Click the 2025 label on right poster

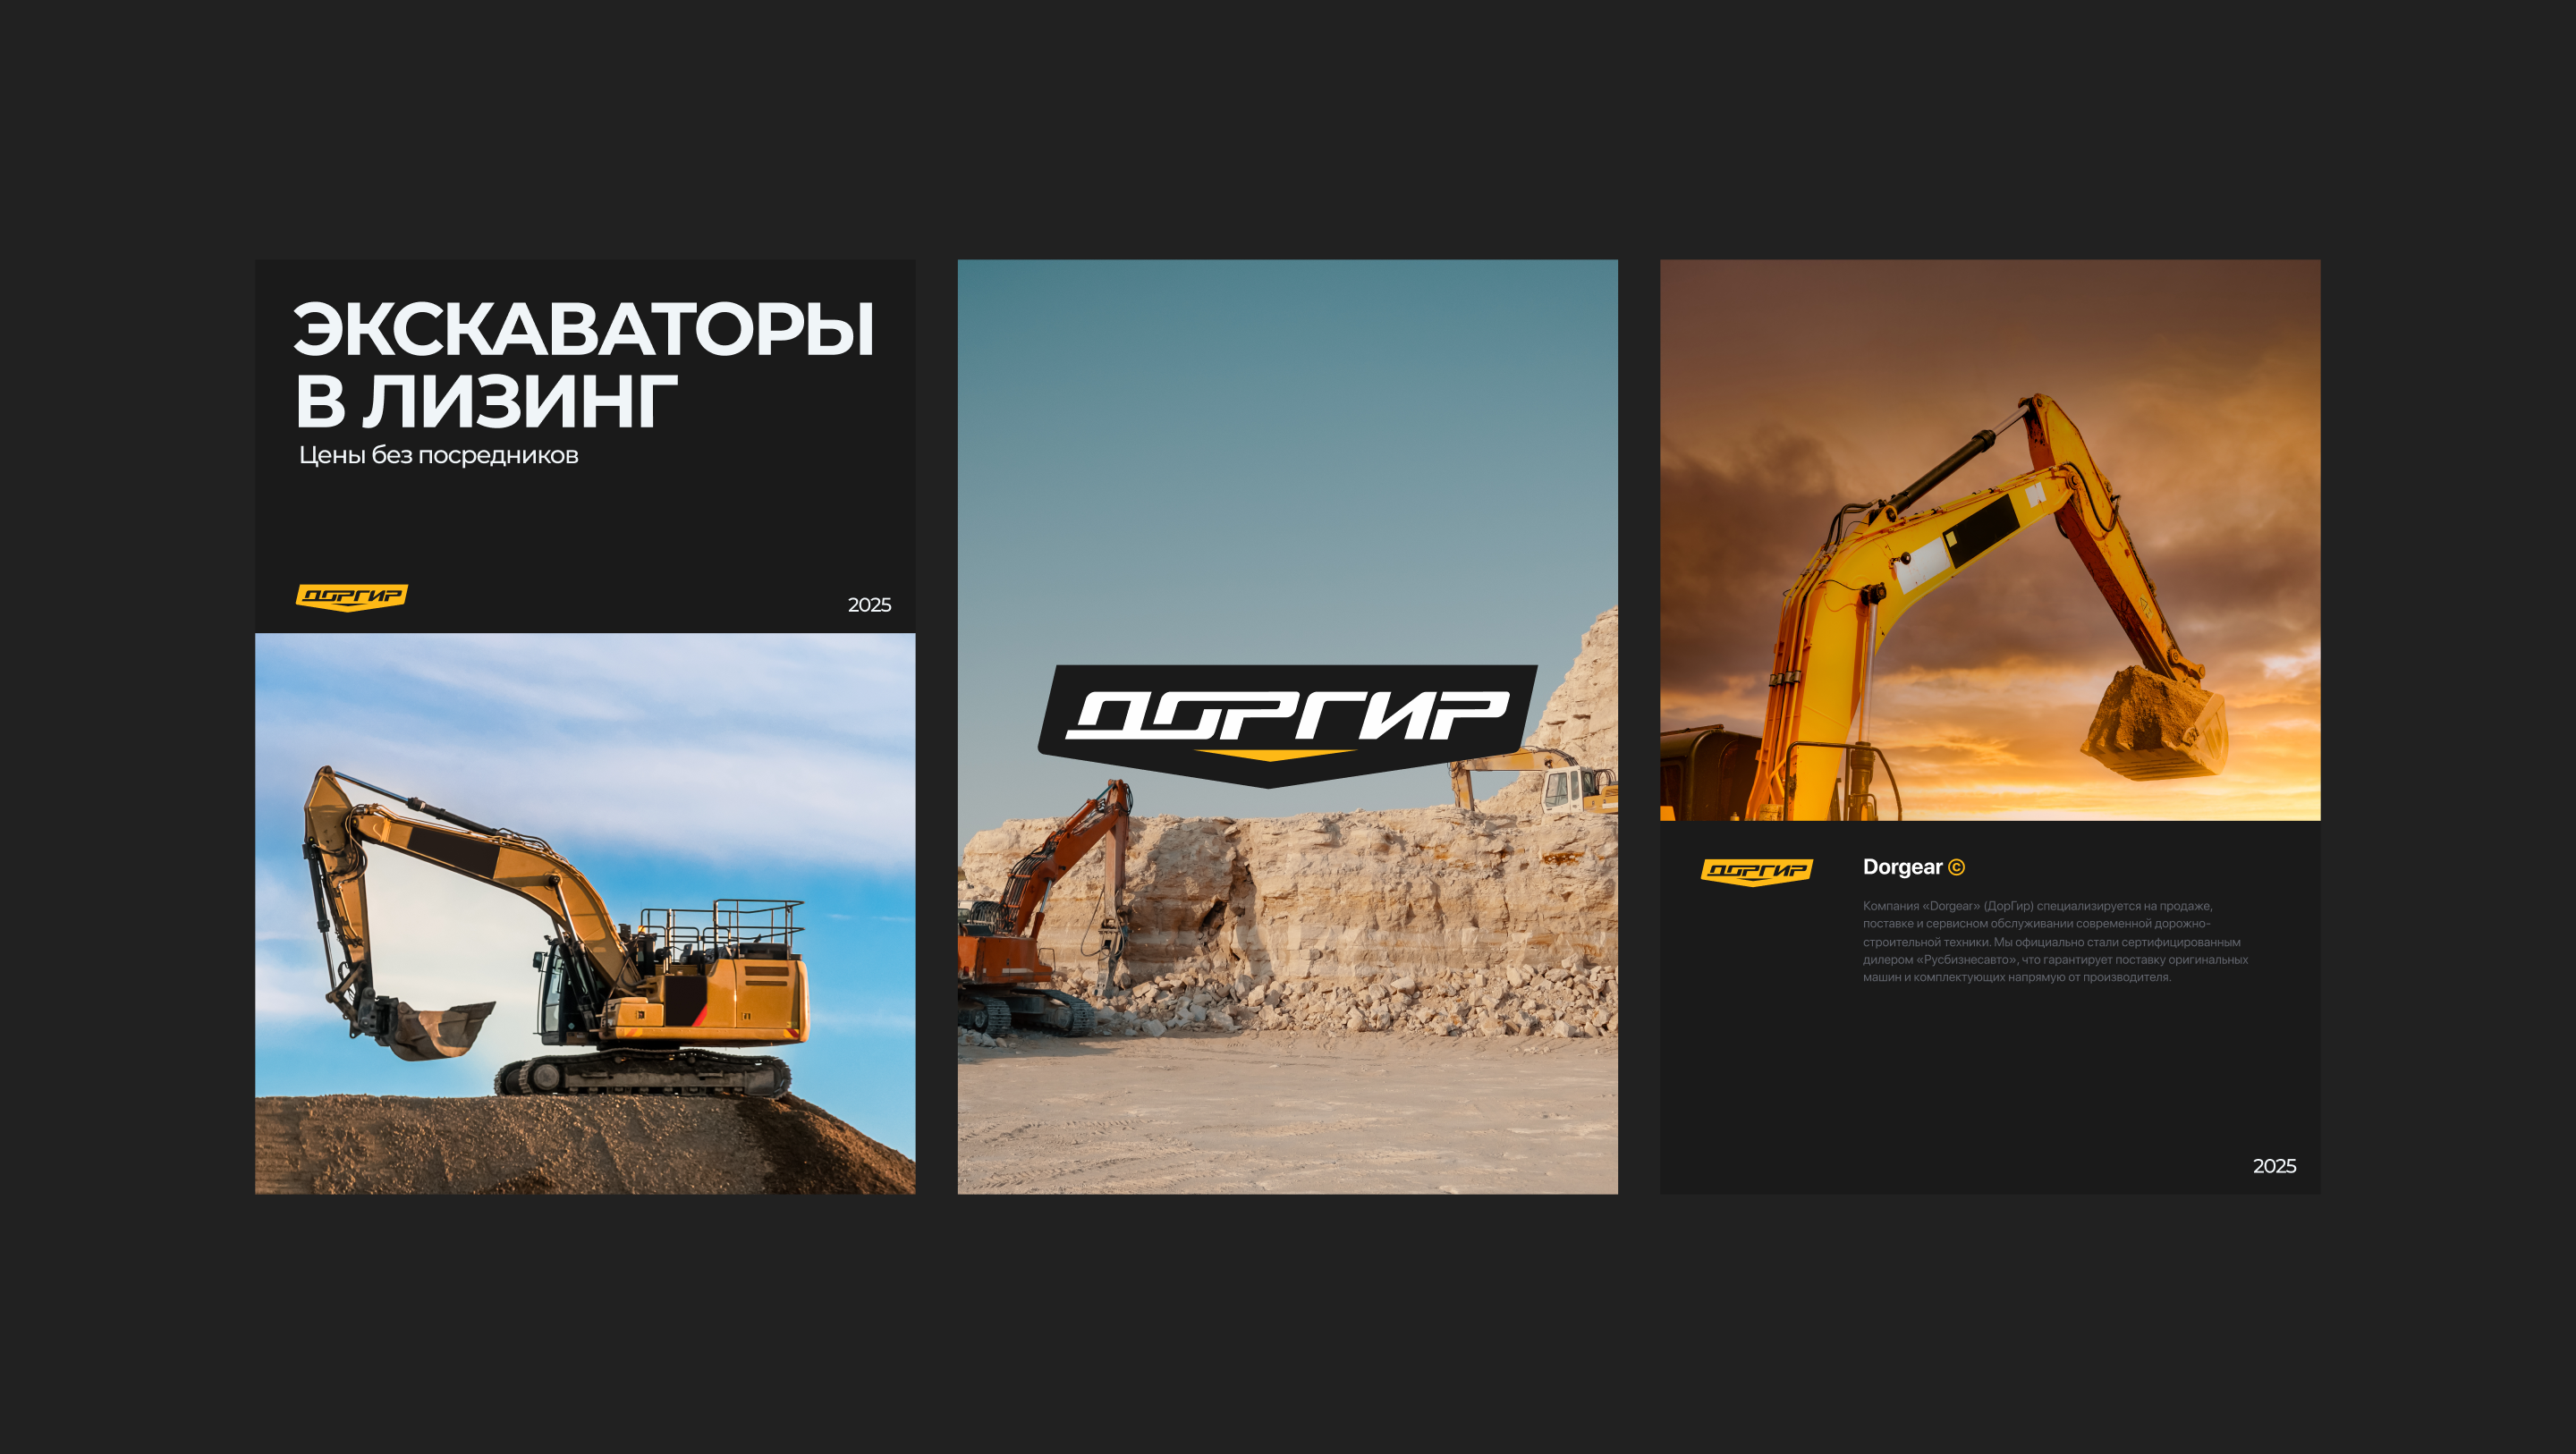(2273, 1166)
